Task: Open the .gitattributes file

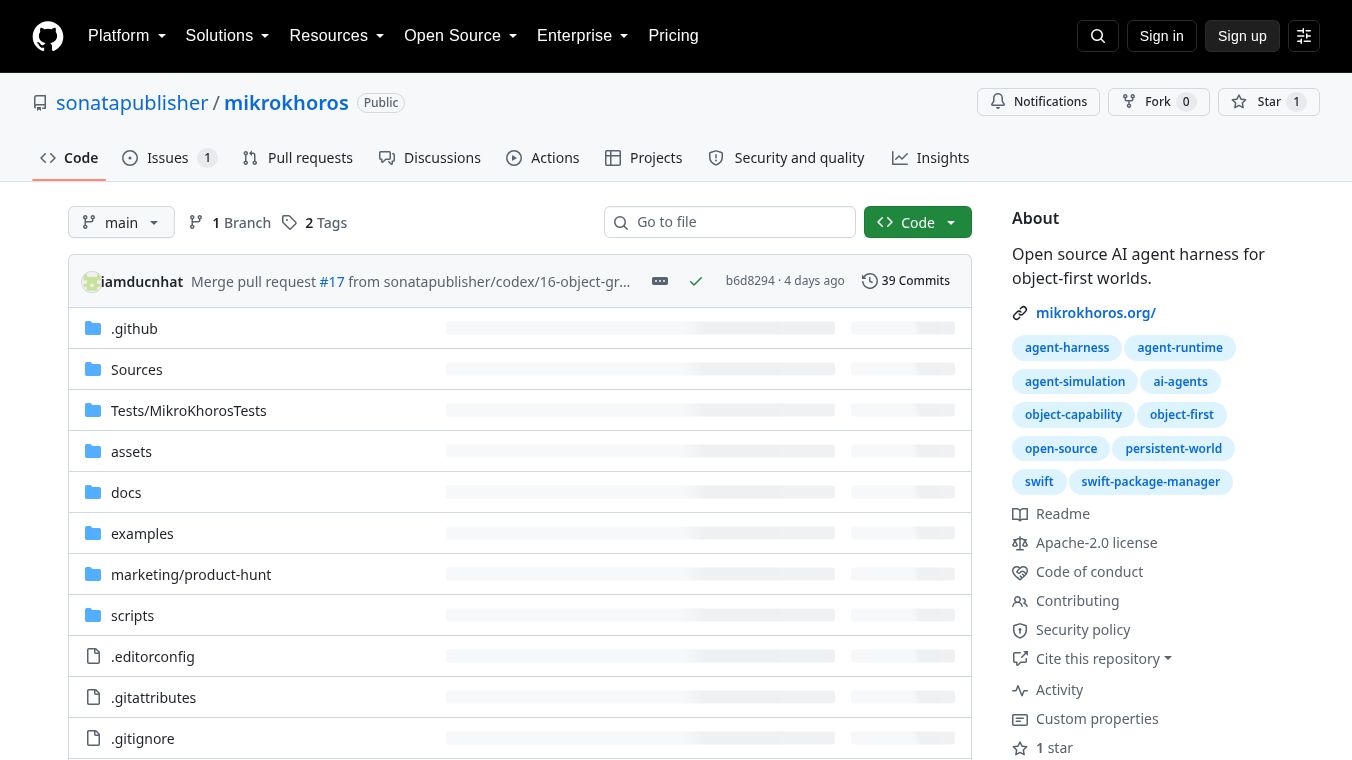Action: [153, 698]
